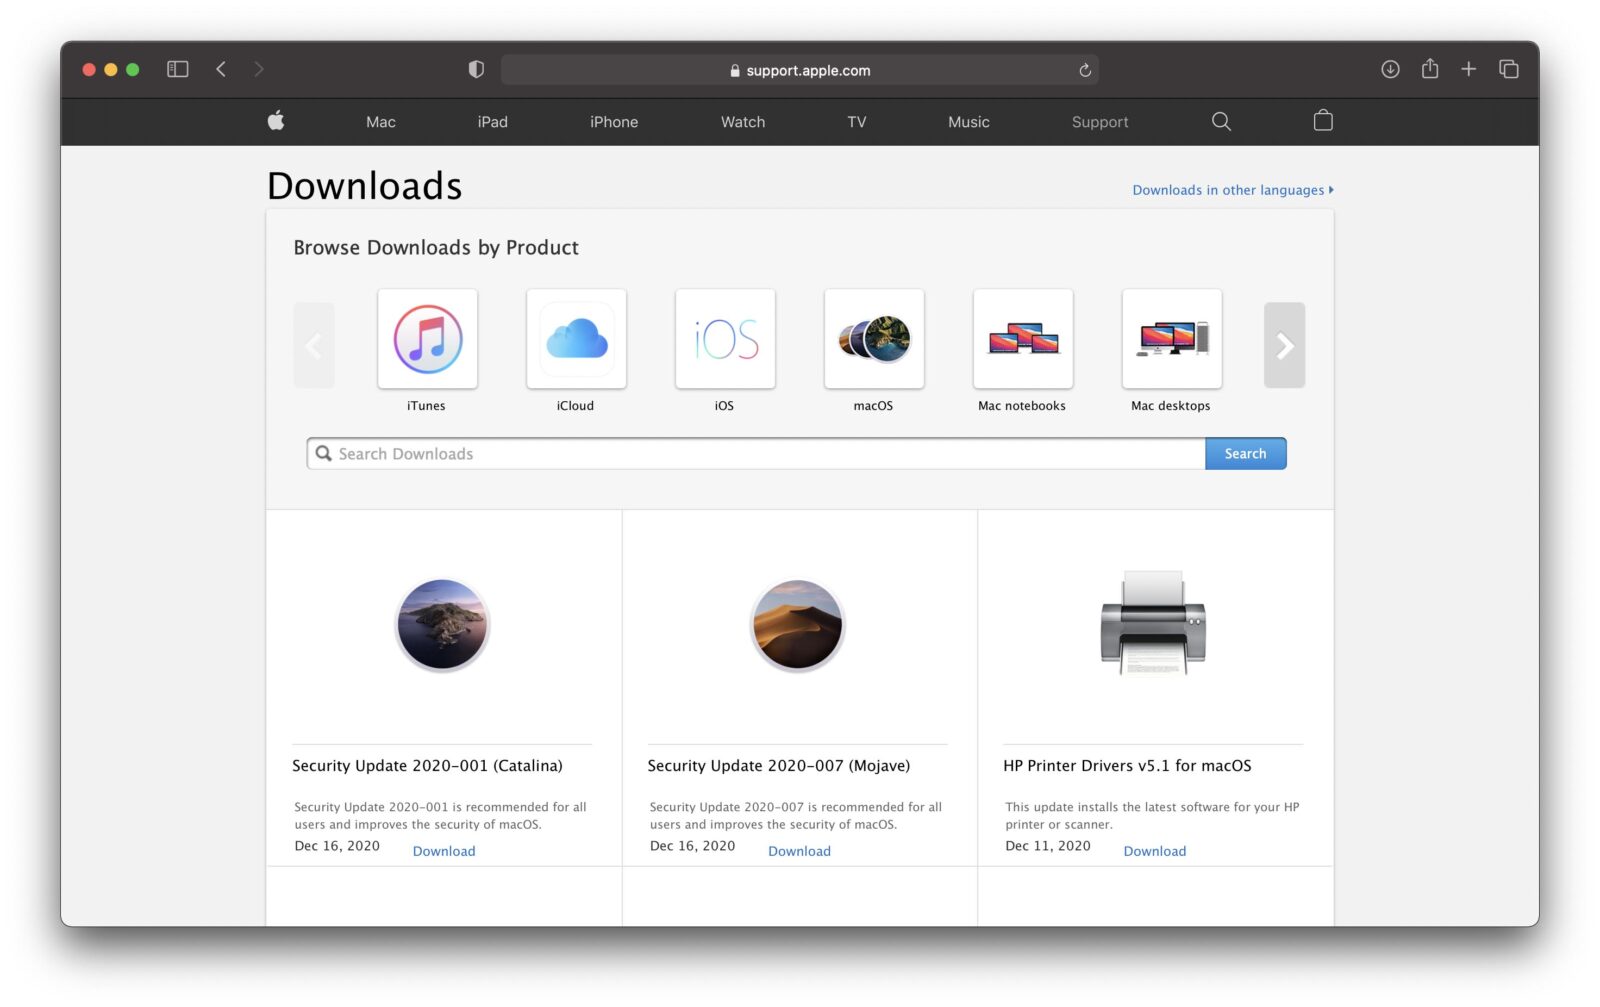Click the Privacy Report shield icon

point(476,69)
